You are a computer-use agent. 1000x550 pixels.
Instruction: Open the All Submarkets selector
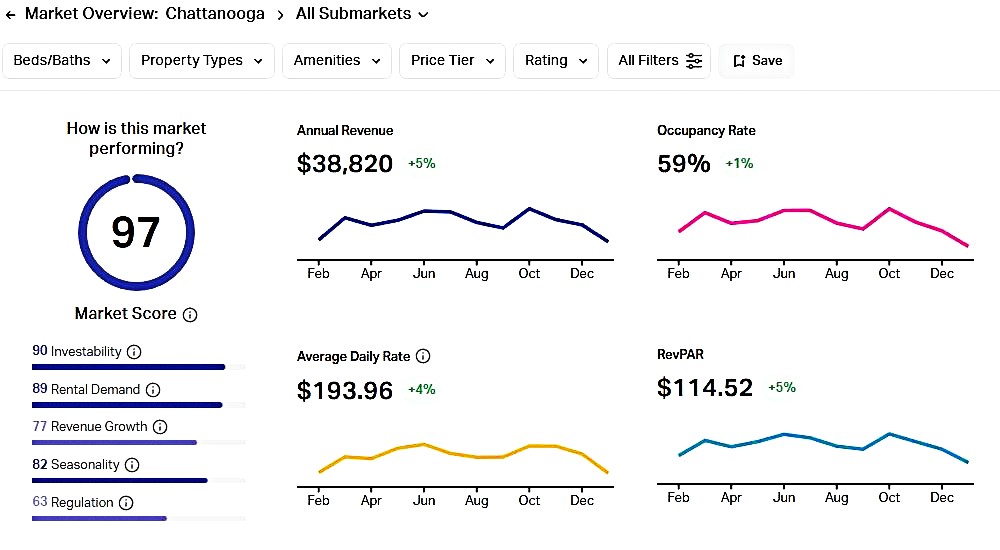[x=362, y=14]
